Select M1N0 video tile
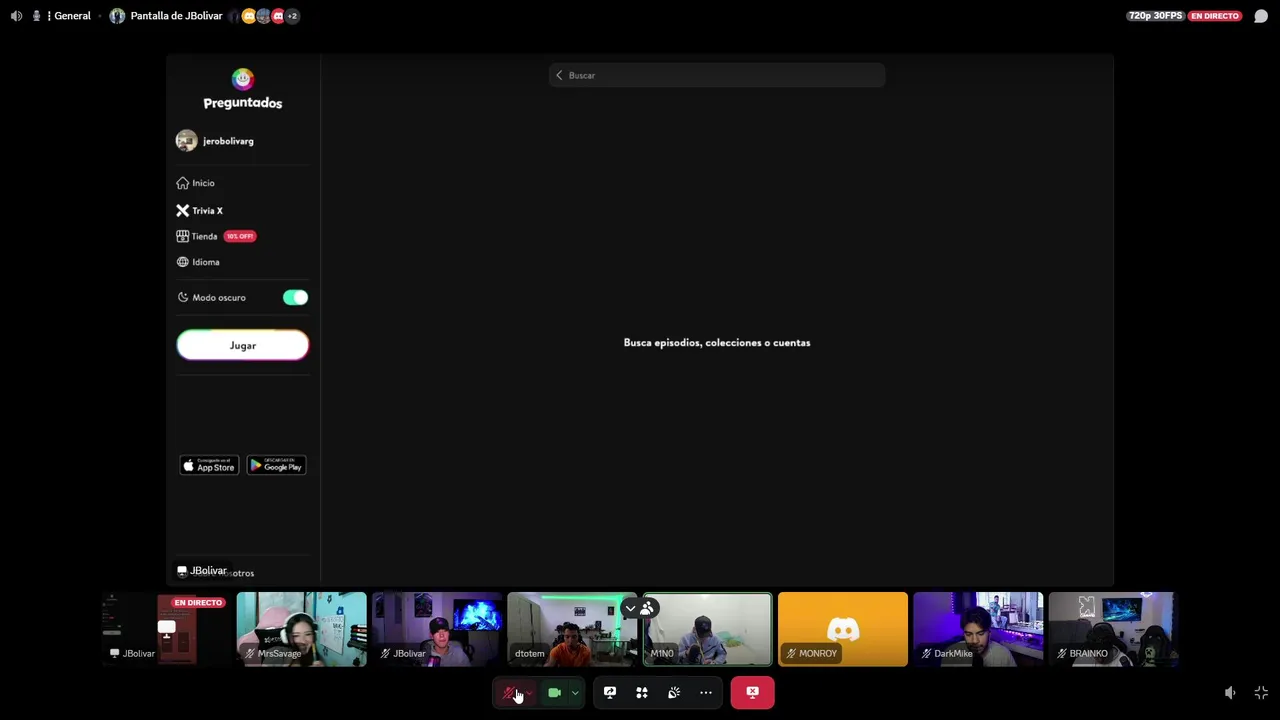 [707, 629]
